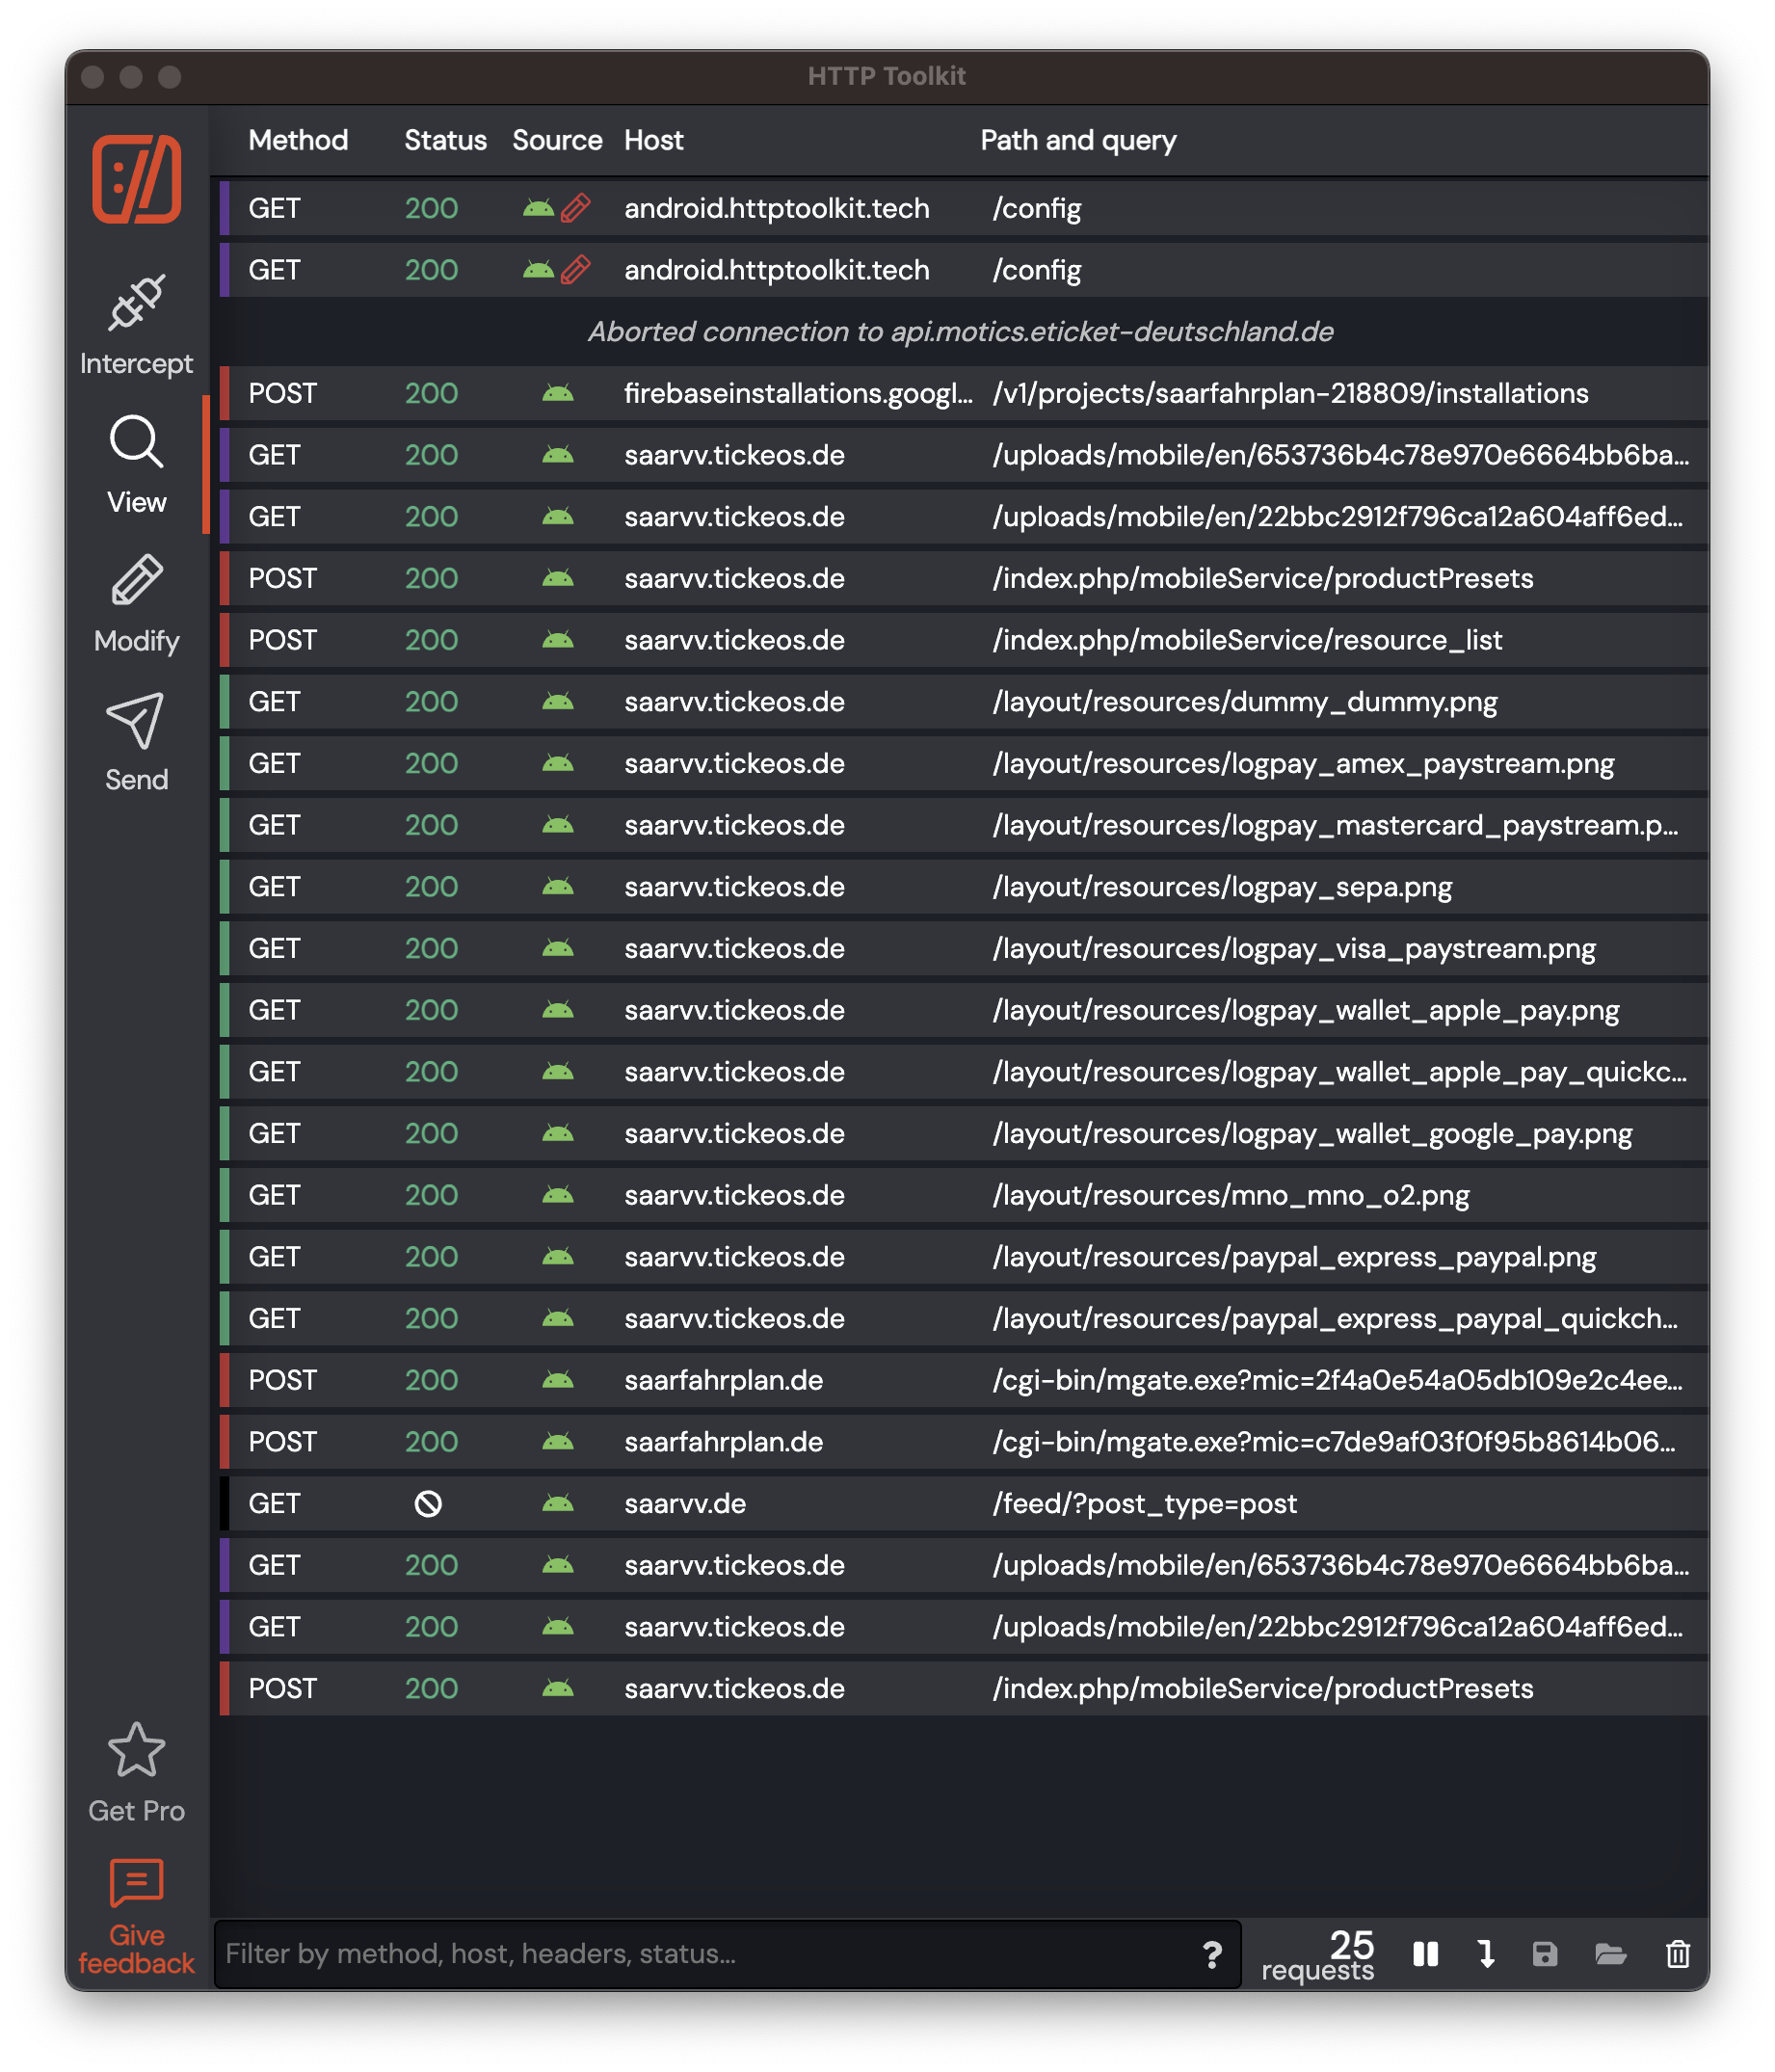Select the paypal_express_paypal_quickch… request
Image resolution: width=1775 pixels, height=2072 pixels.
[964, 1318]
